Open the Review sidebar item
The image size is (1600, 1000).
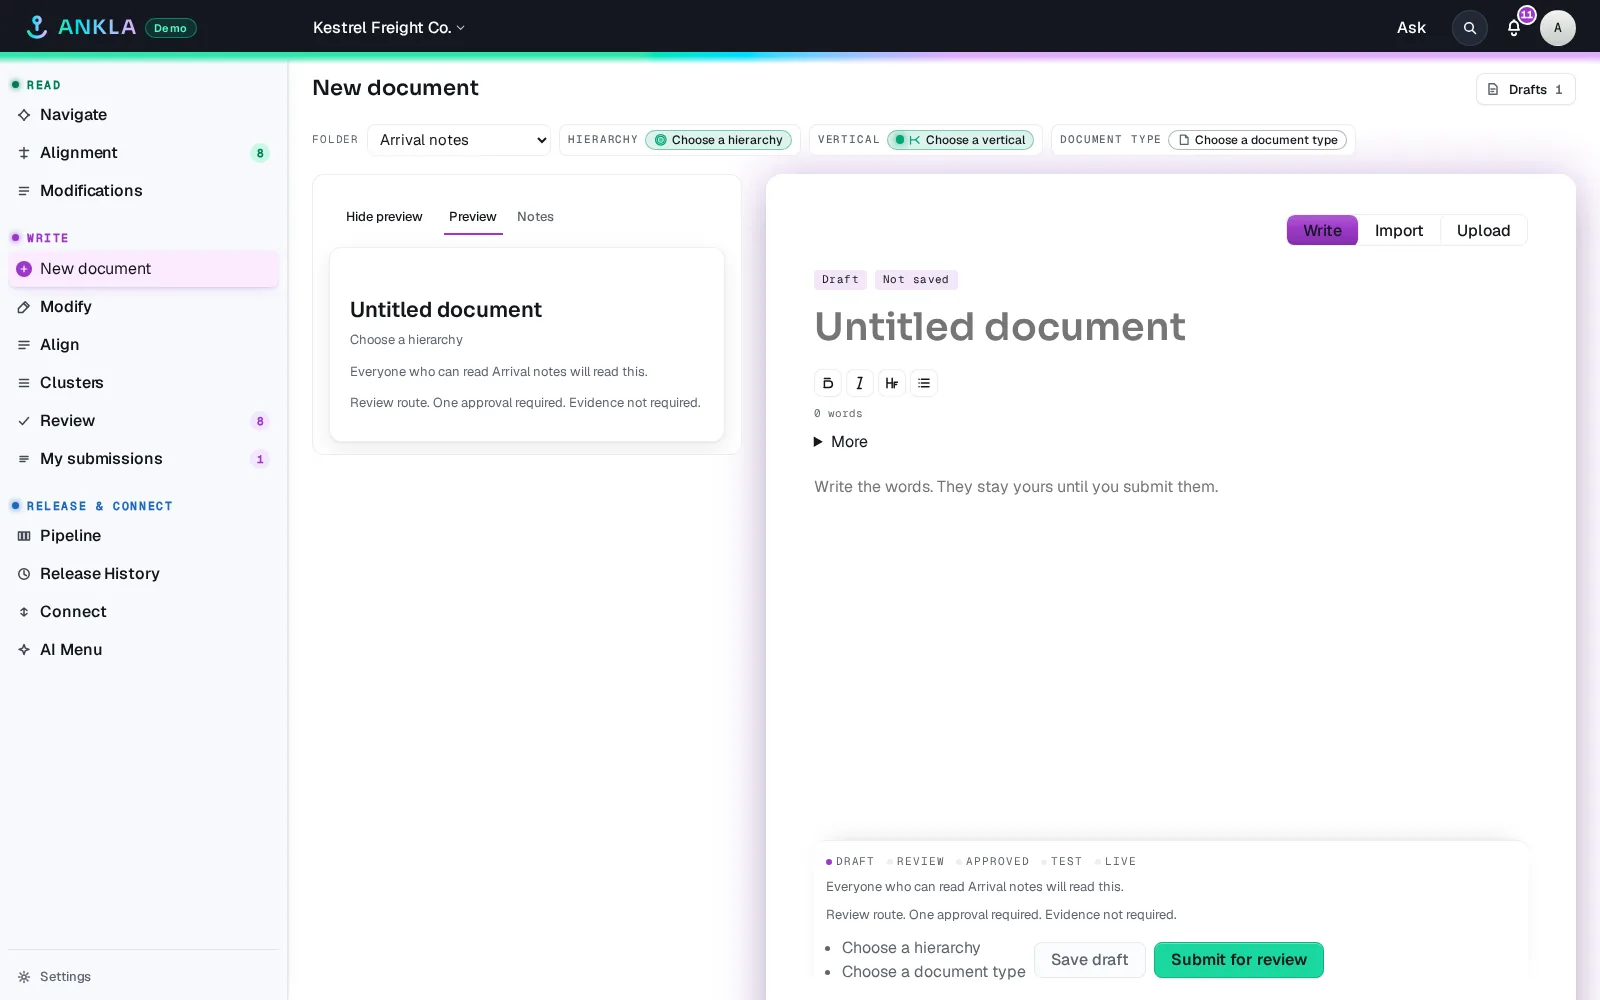coord(143,421)
